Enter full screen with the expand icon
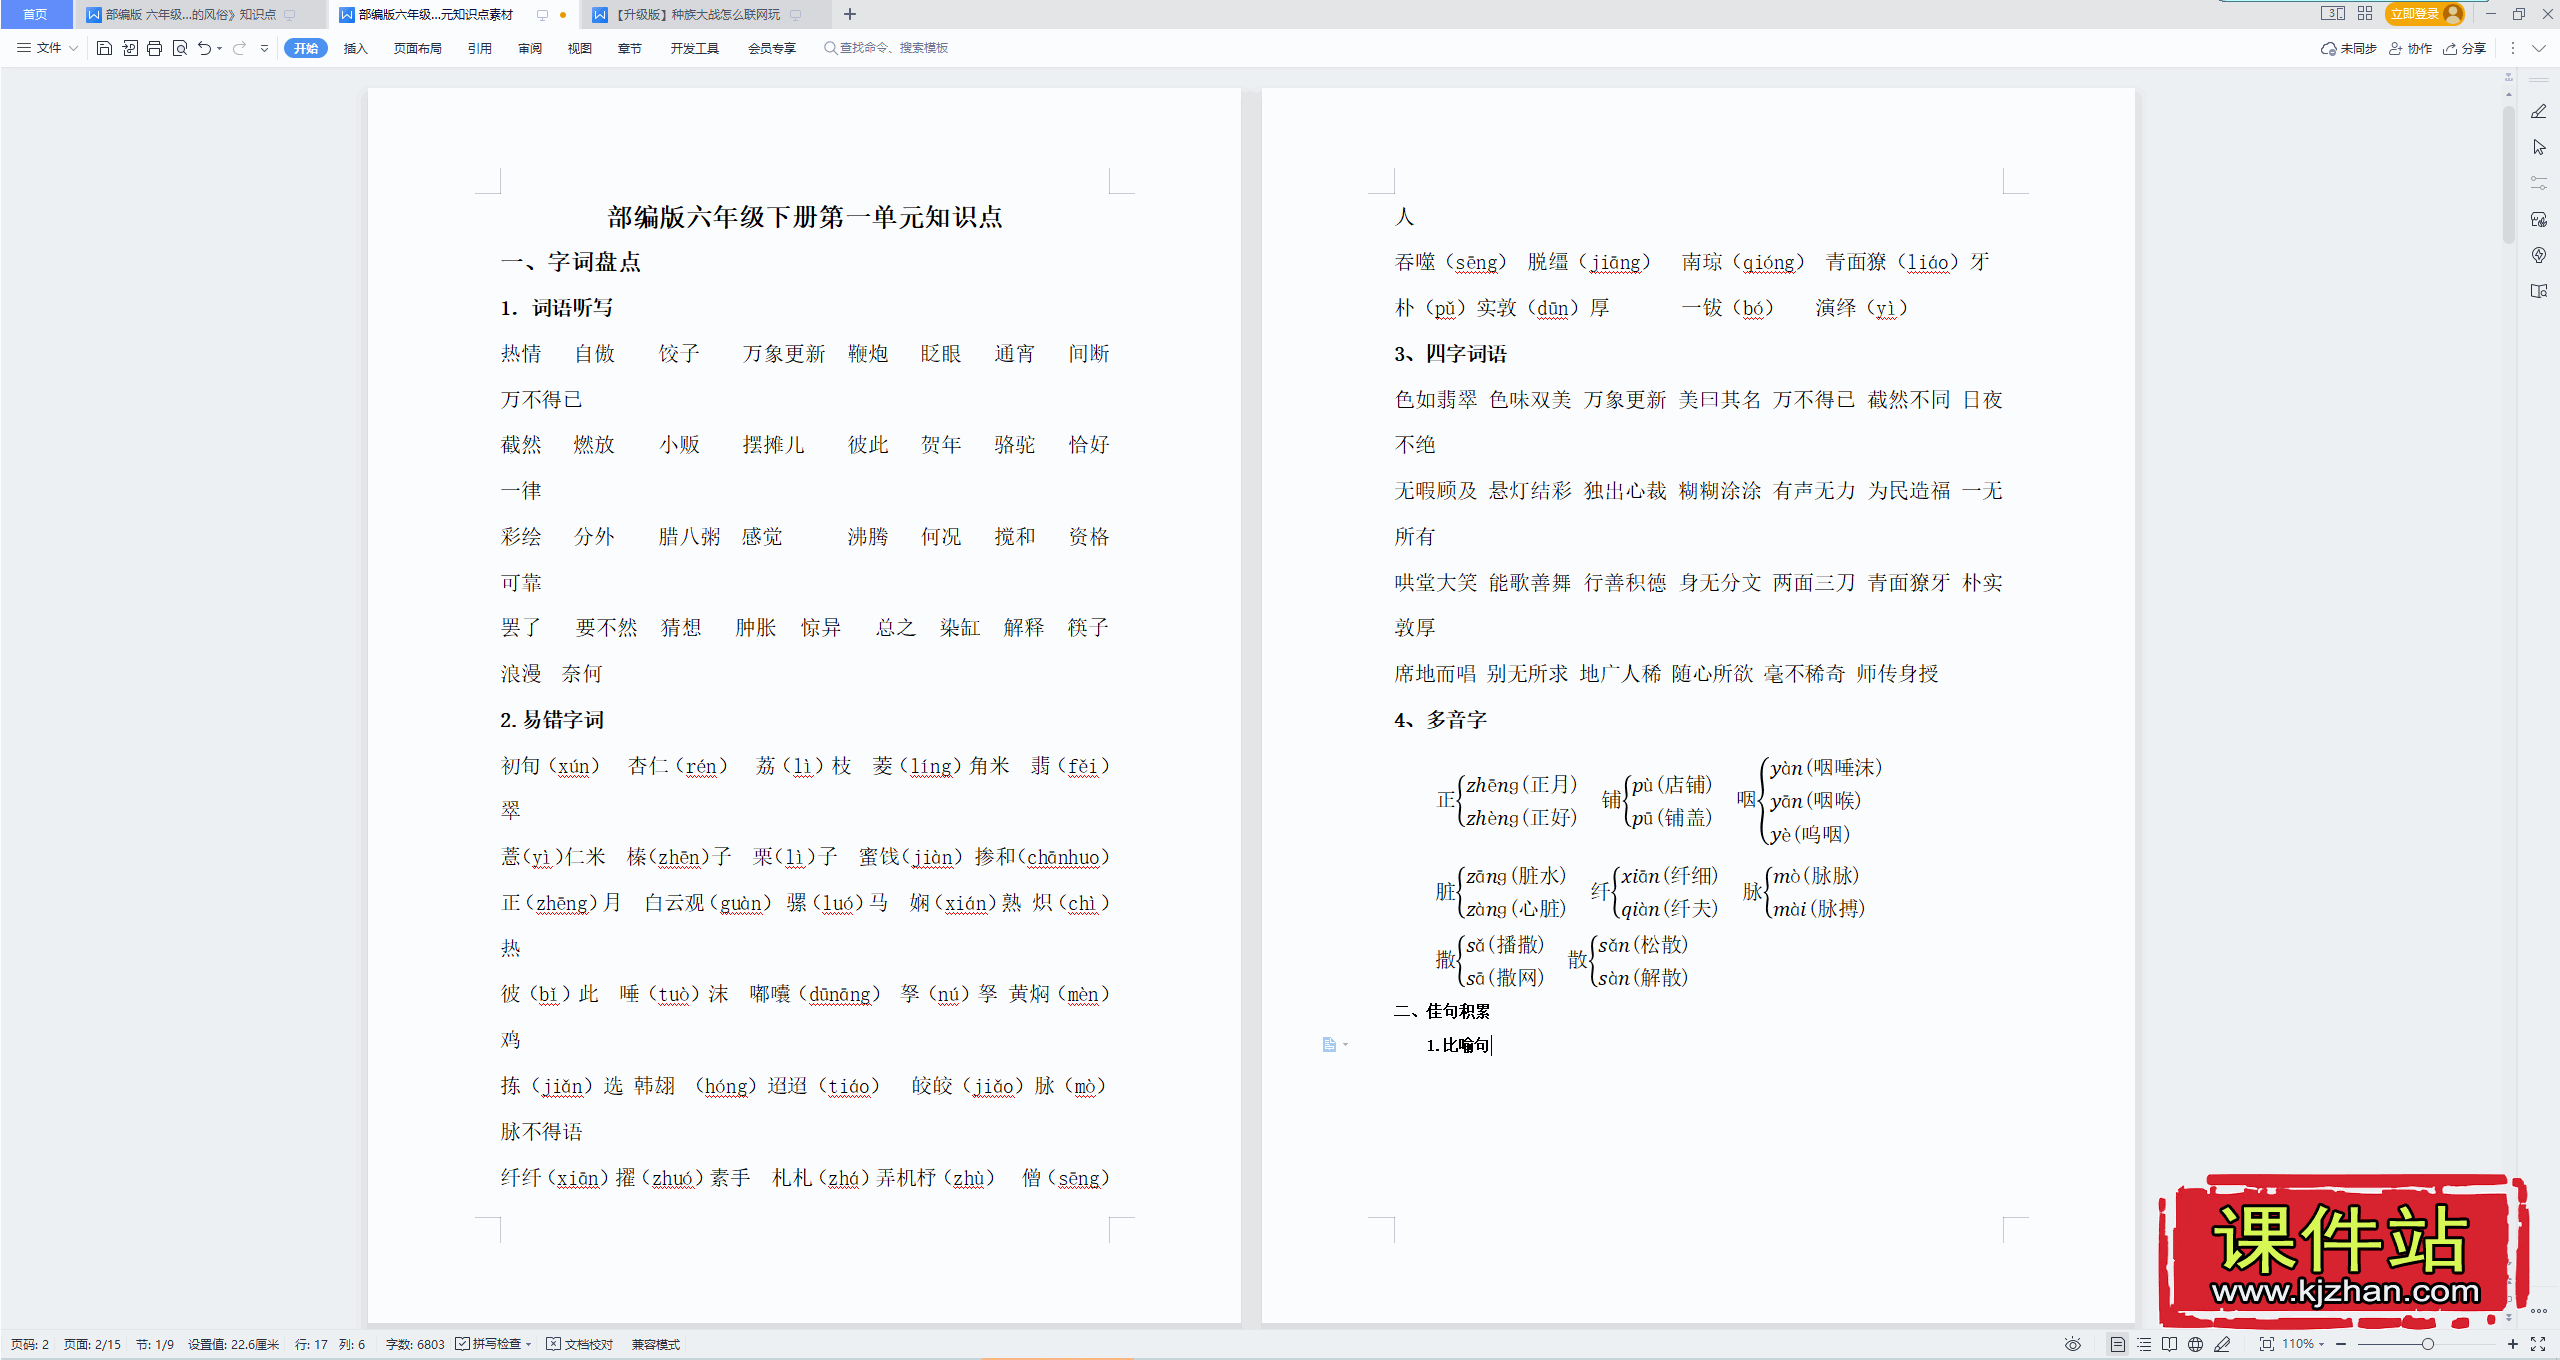The width and height of the screenshot is (2560, 1360). pyautogui.click(x=2538, y=1344)
